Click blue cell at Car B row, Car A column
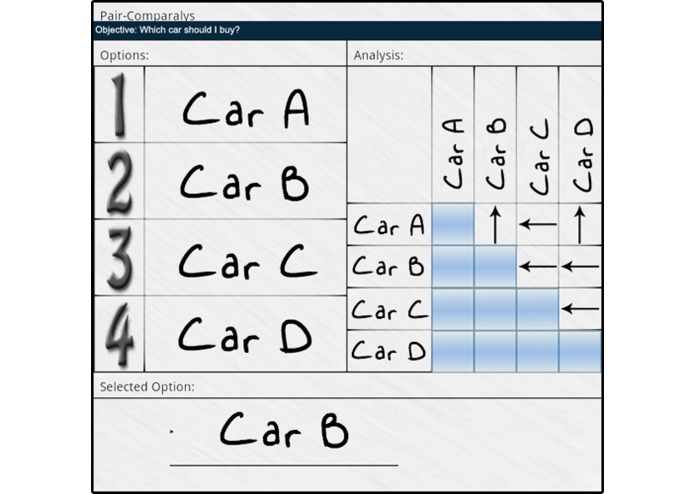Viewport: 695px width, 494px height. 453,266
